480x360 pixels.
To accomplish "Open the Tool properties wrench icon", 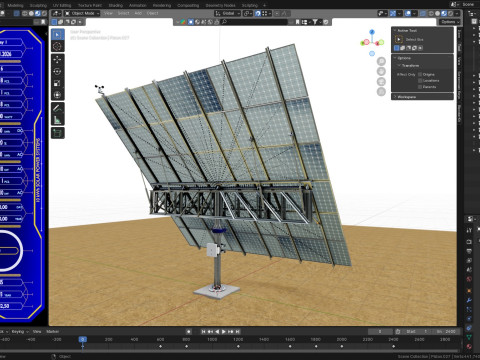I will coord(469,230).
